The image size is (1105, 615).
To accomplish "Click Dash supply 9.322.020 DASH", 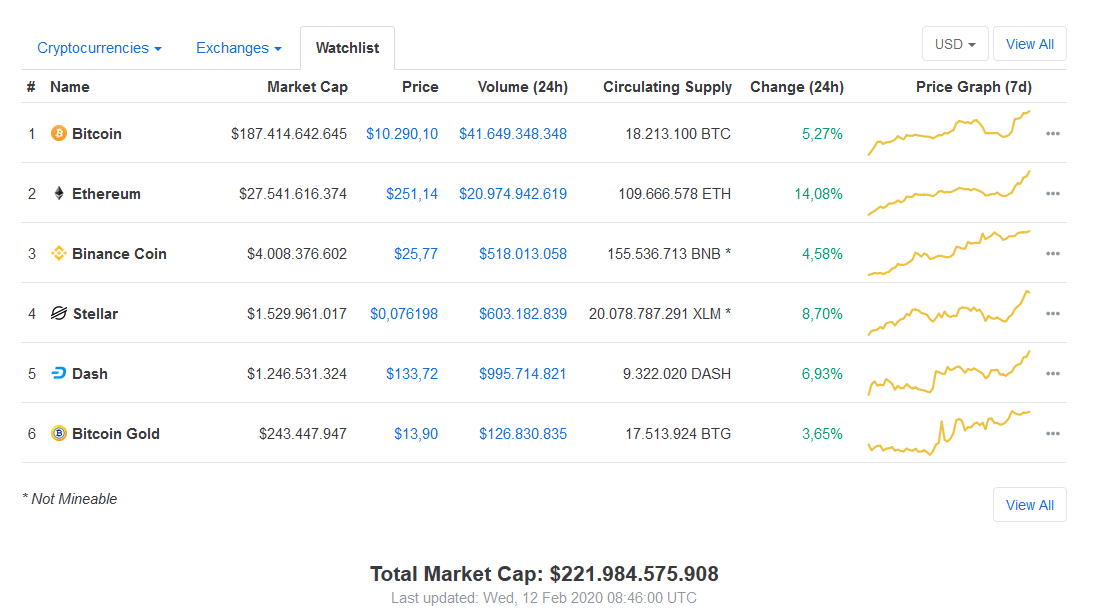I will 677,373.
